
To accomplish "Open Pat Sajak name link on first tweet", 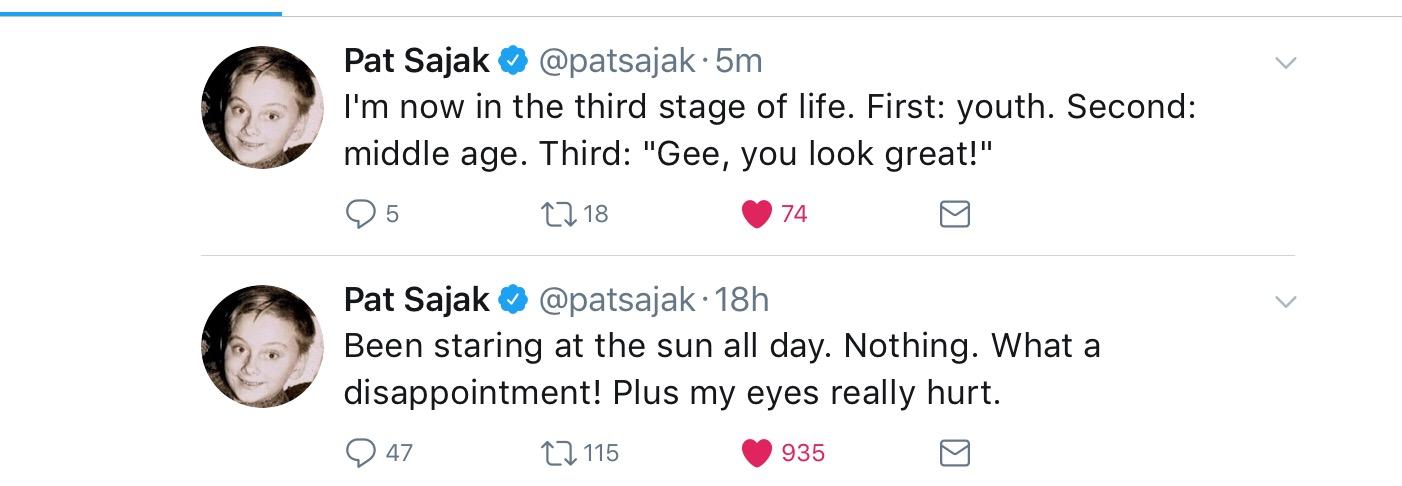I will (x=416, y=61).
